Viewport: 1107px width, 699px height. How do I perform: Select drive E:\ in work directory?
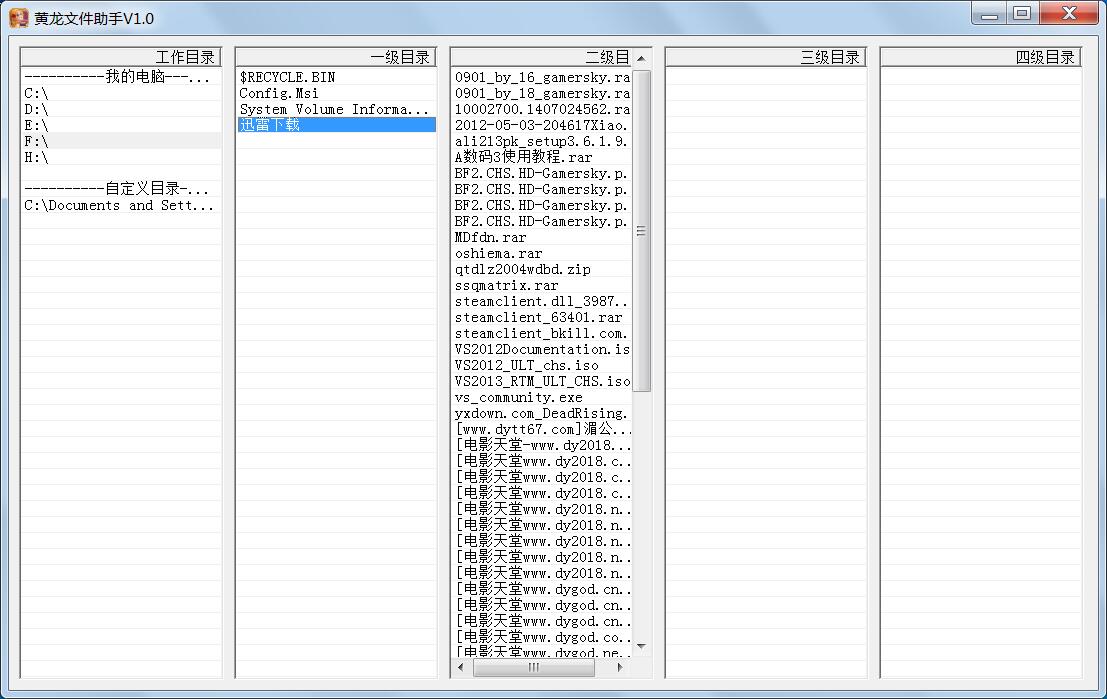121,125
